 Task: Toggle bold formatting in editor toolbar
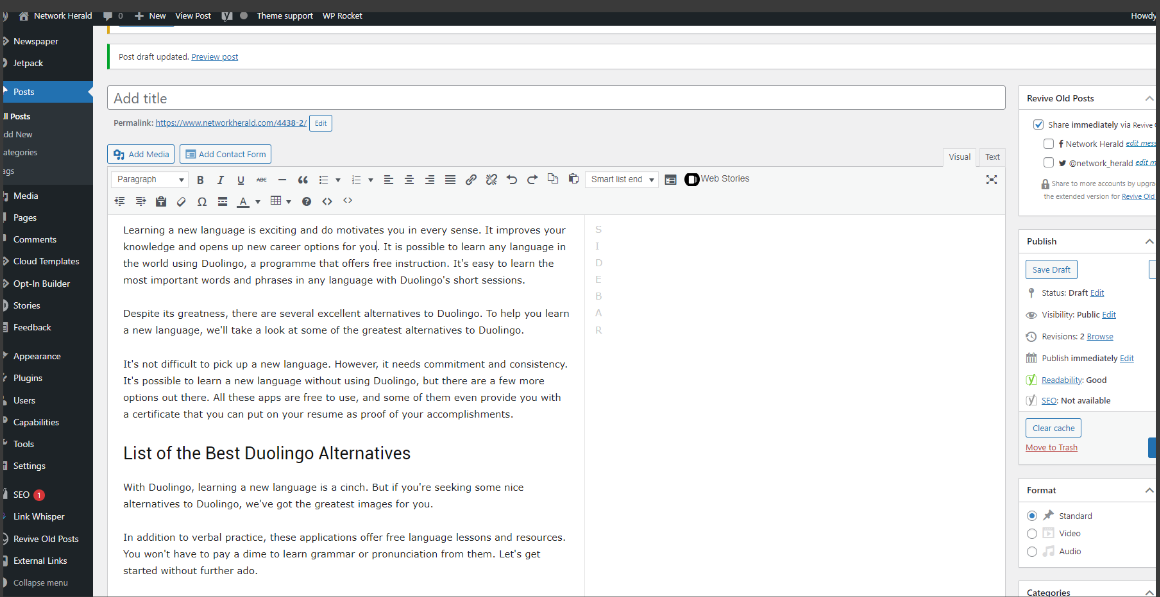coord(200,179)
